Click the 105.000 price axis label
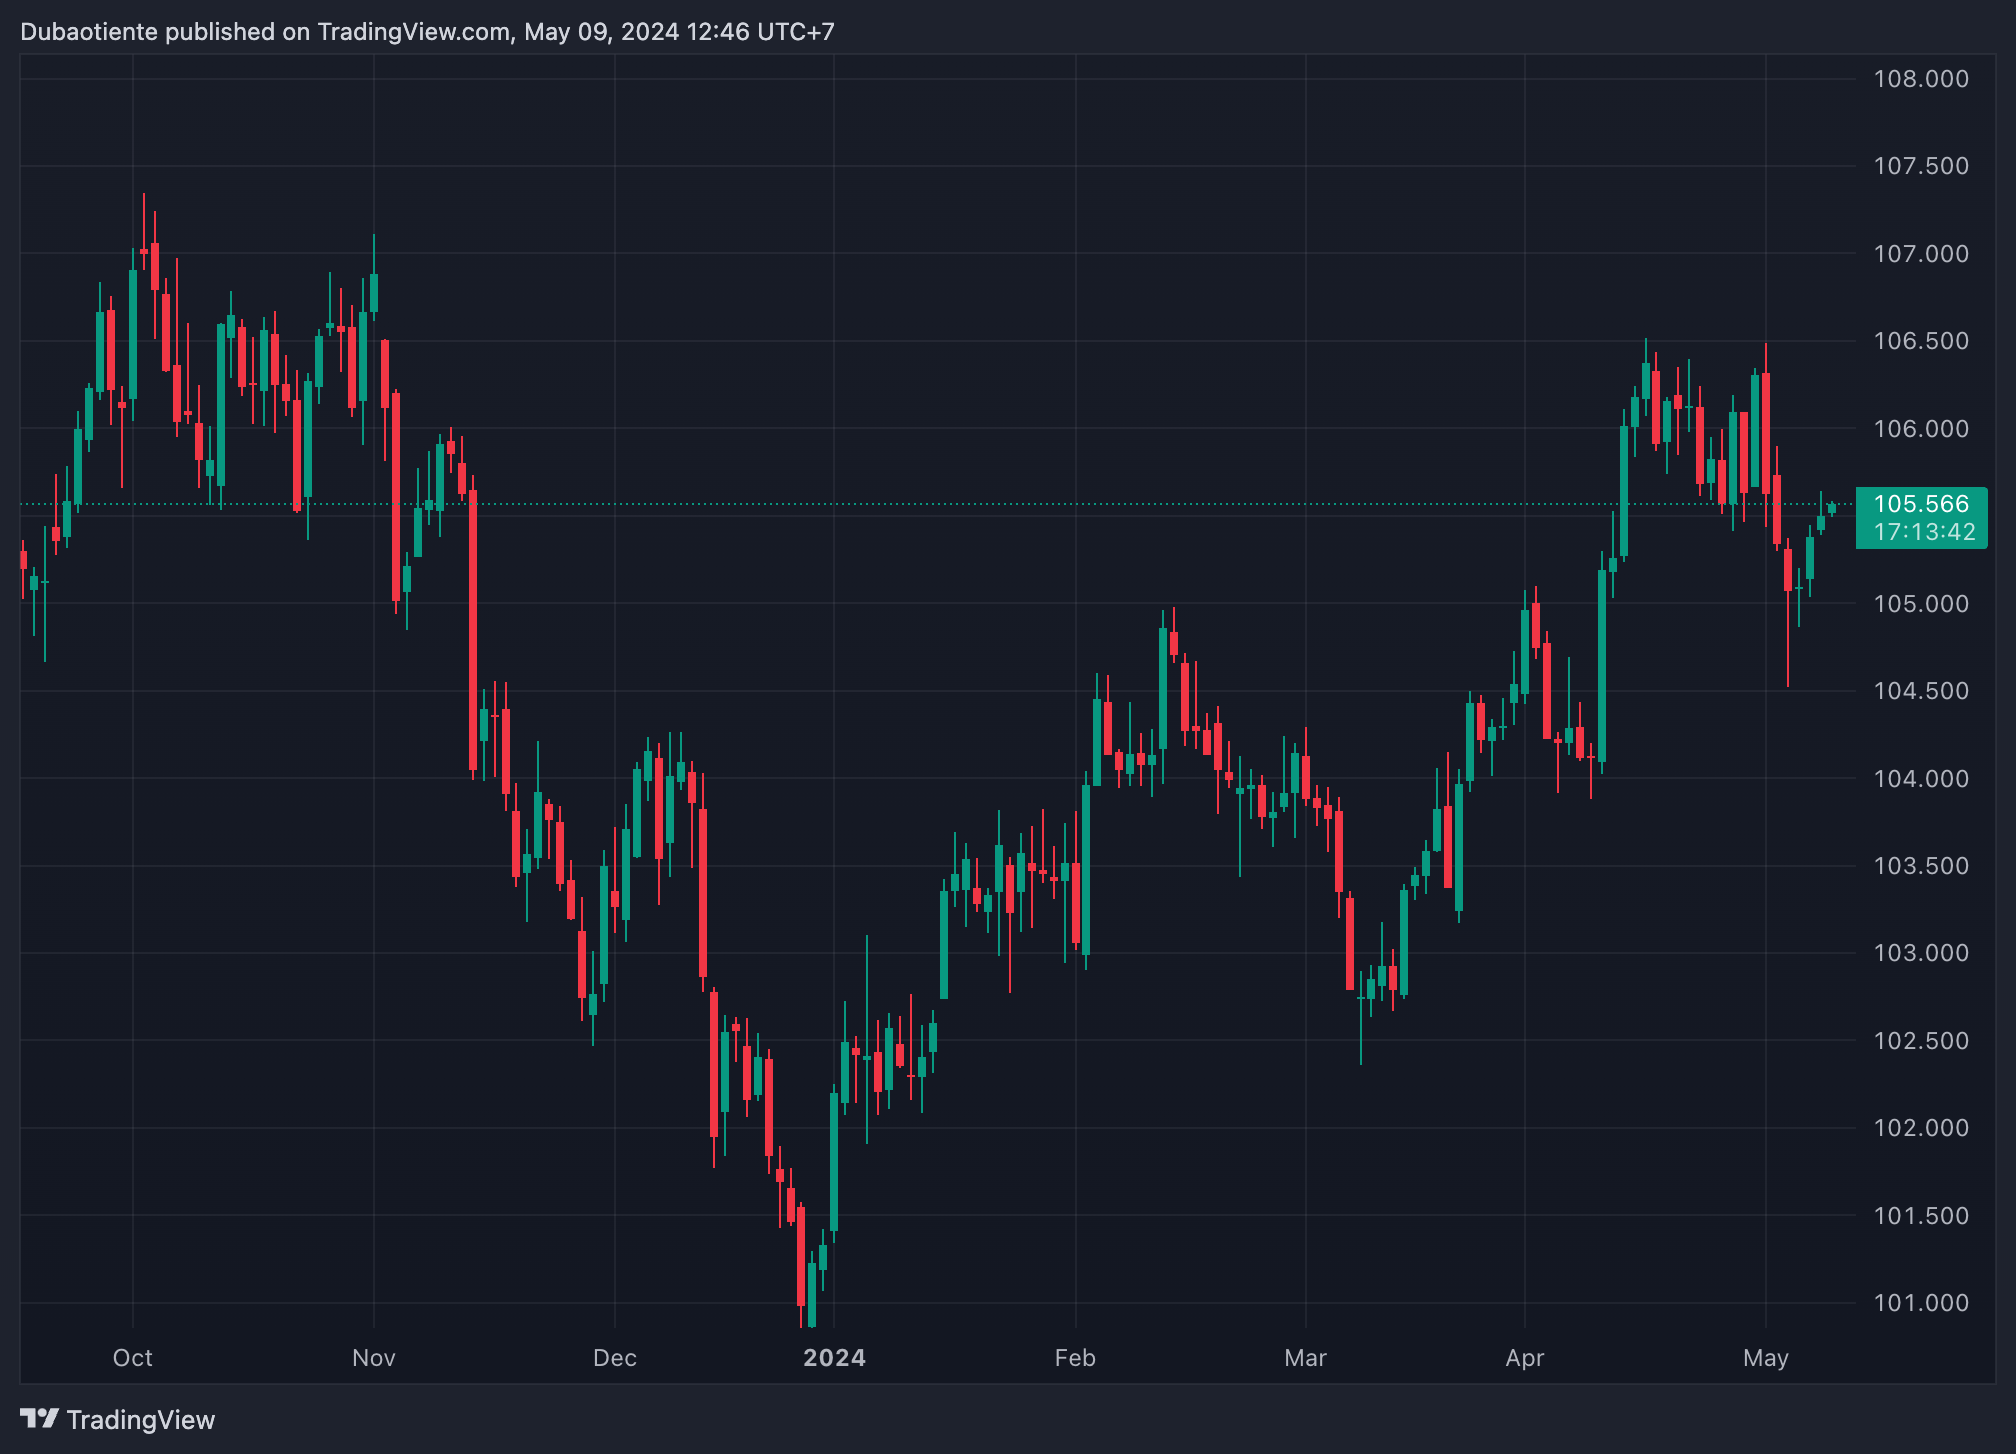2016x1454 pixels. pyautogui.click(x=1921, y=604)
